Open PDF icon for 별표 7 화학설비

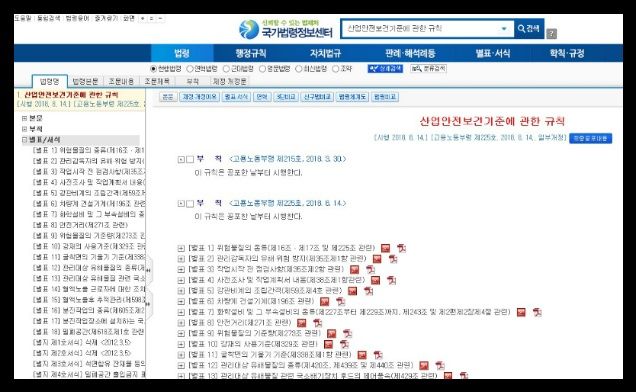pyautogui.click(x=537, y=312)
